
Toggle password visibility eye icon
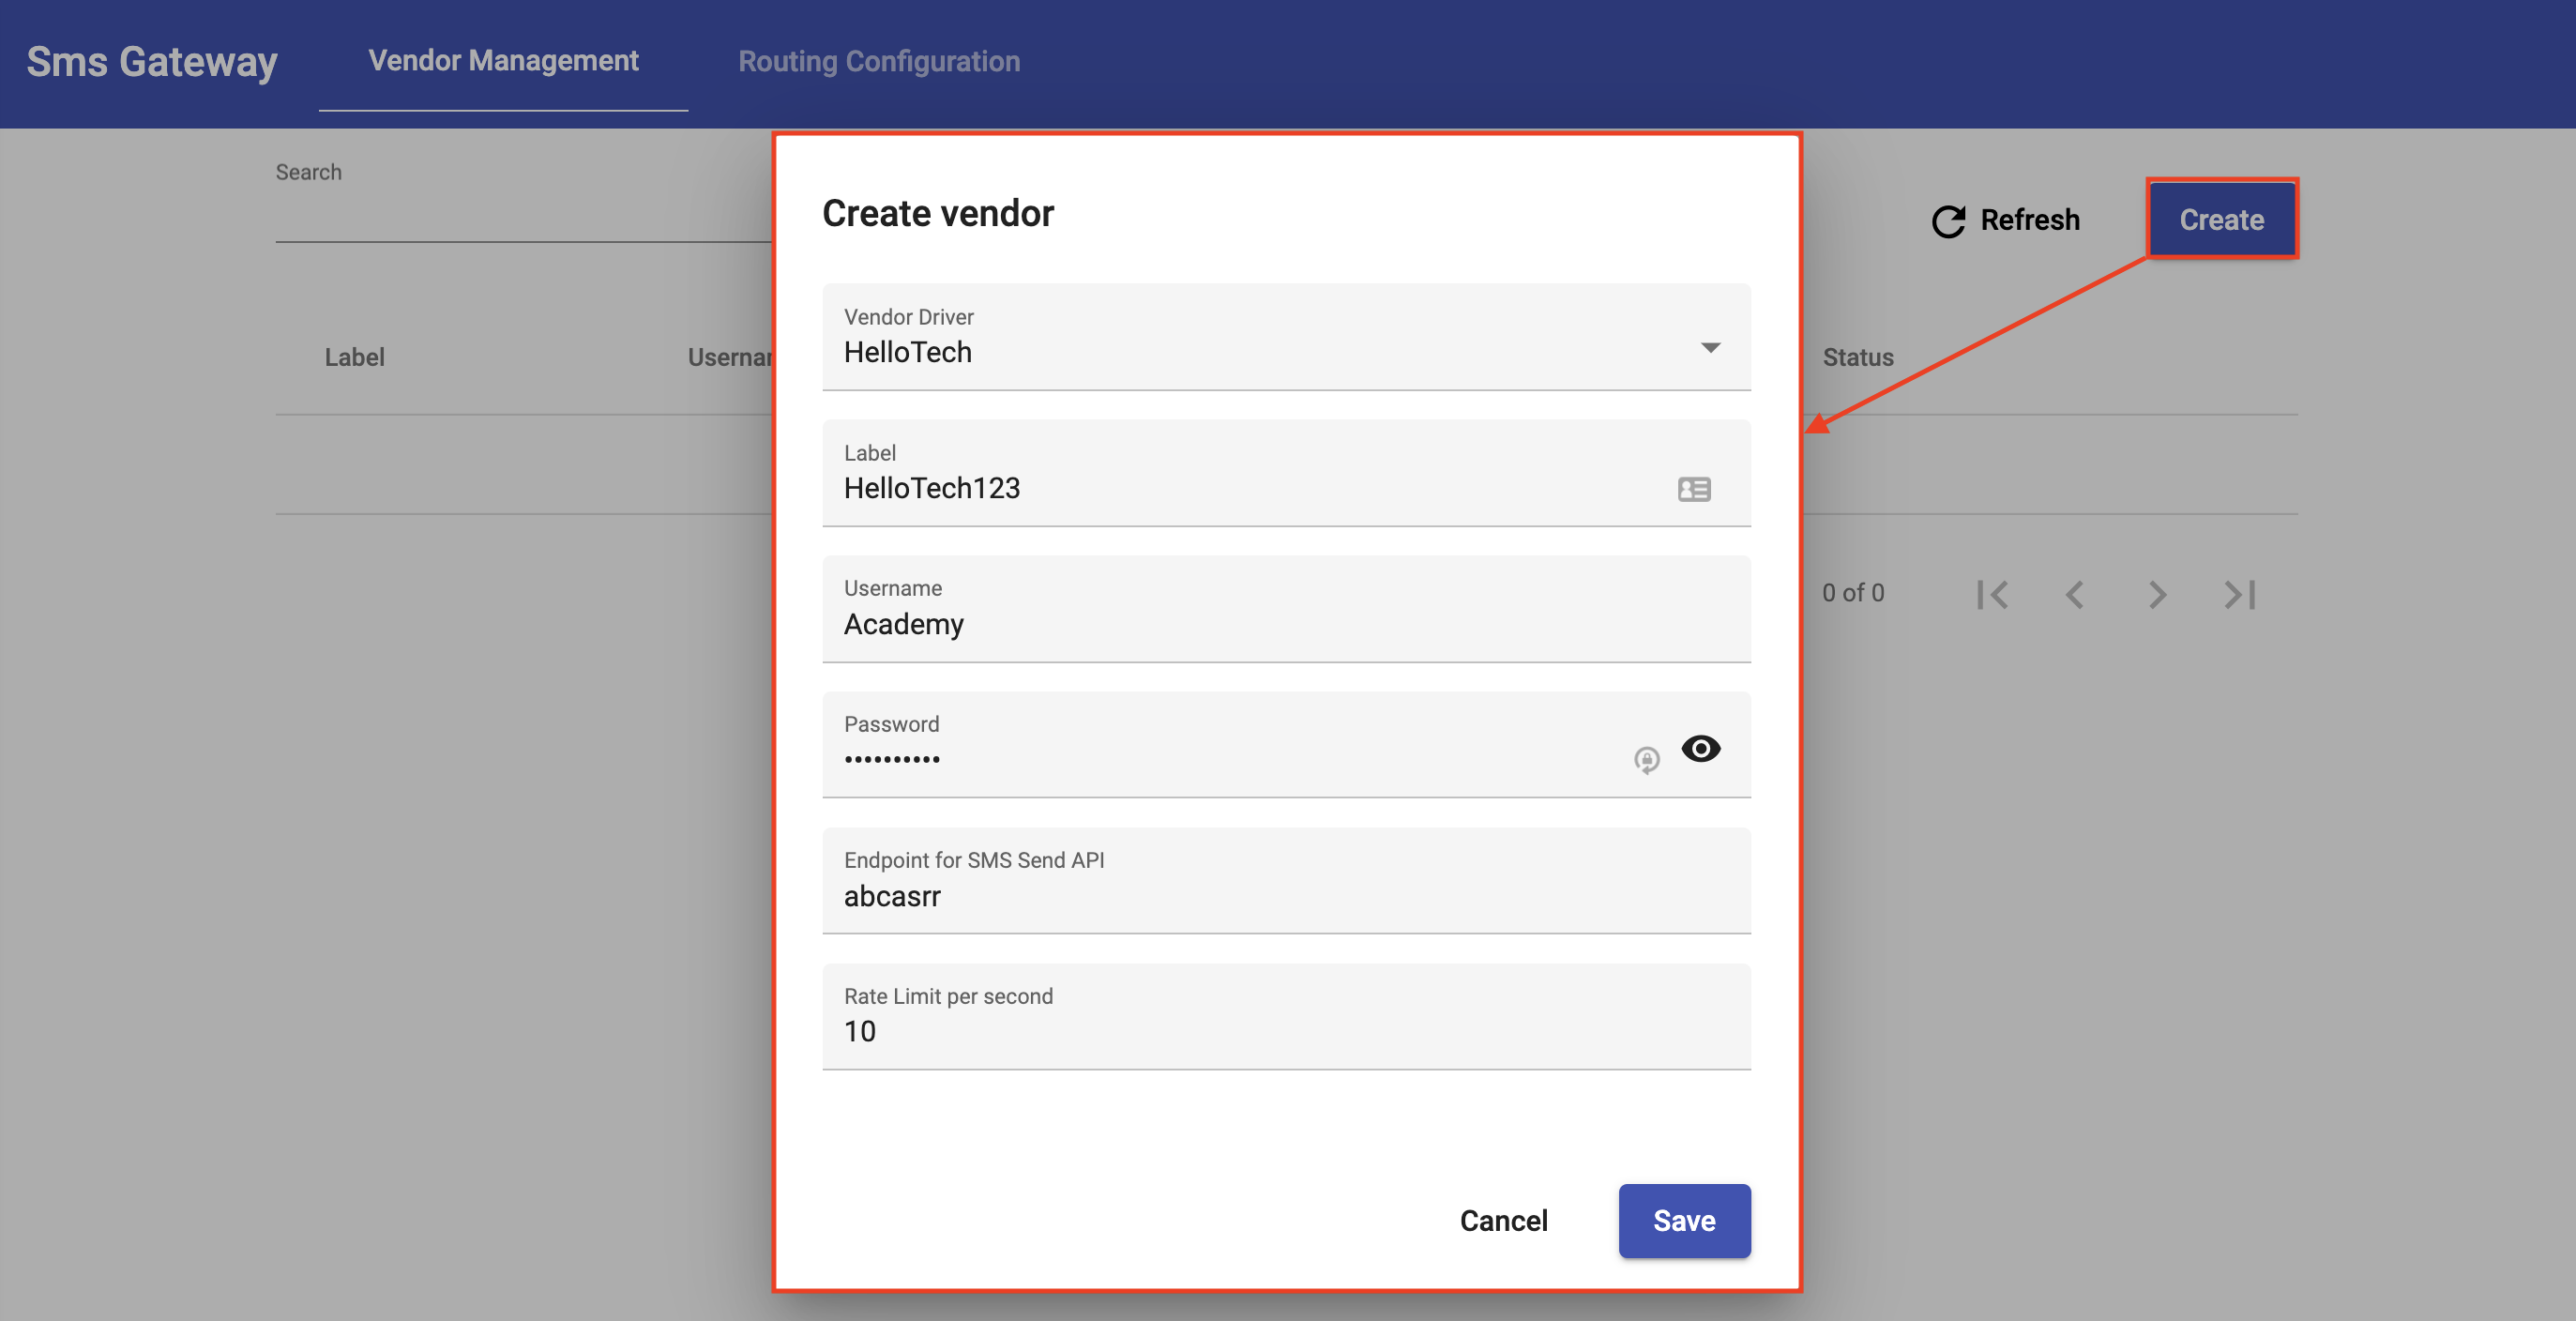(1700, 748)
